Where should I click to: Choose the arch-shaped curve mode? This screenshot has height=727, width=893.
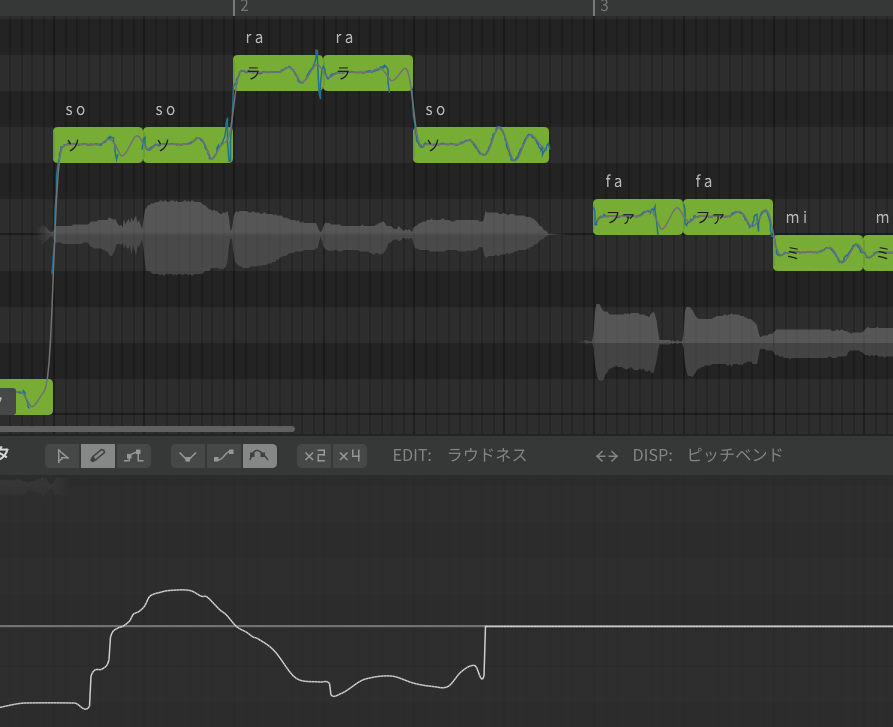click(260, 456)
